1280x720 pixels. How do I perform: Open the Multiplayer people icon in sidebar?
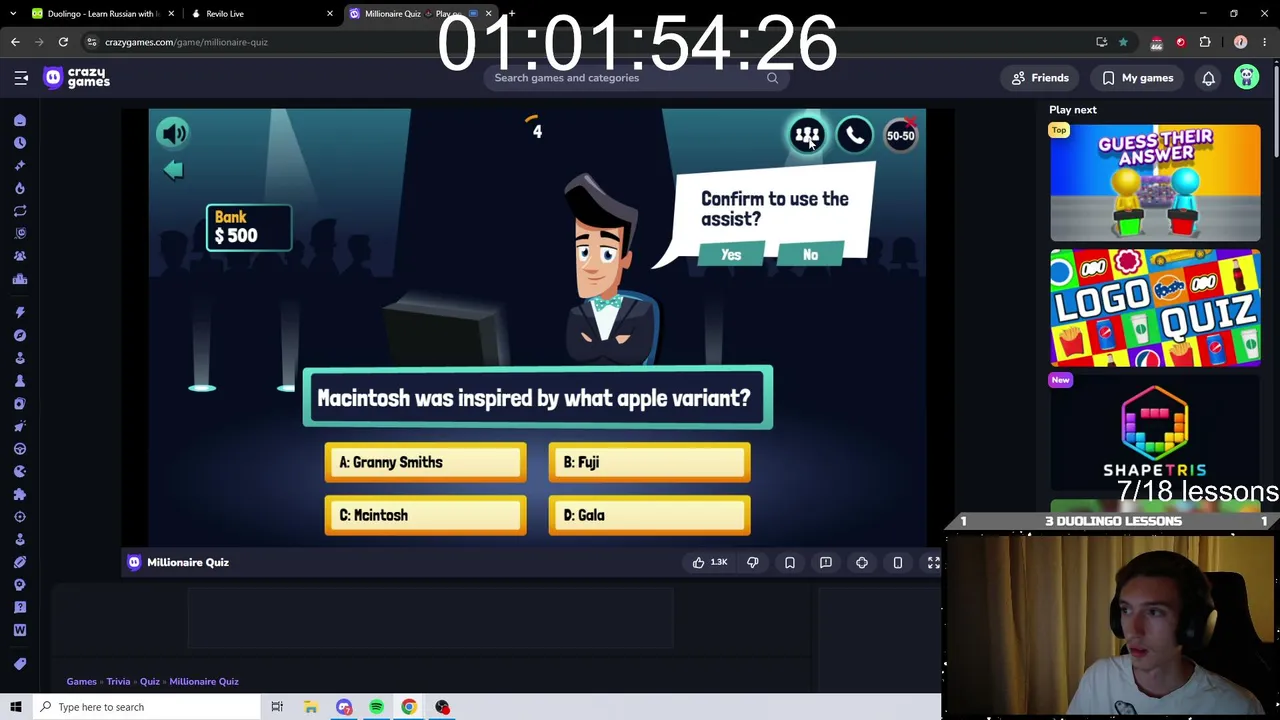tap(19, 256)
